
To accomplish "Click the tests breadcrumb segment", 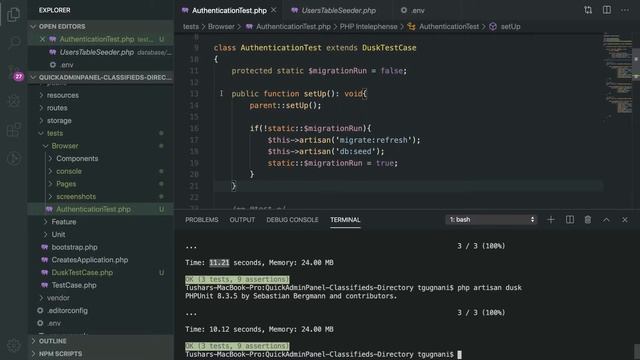I will click(x=191, y=27).
